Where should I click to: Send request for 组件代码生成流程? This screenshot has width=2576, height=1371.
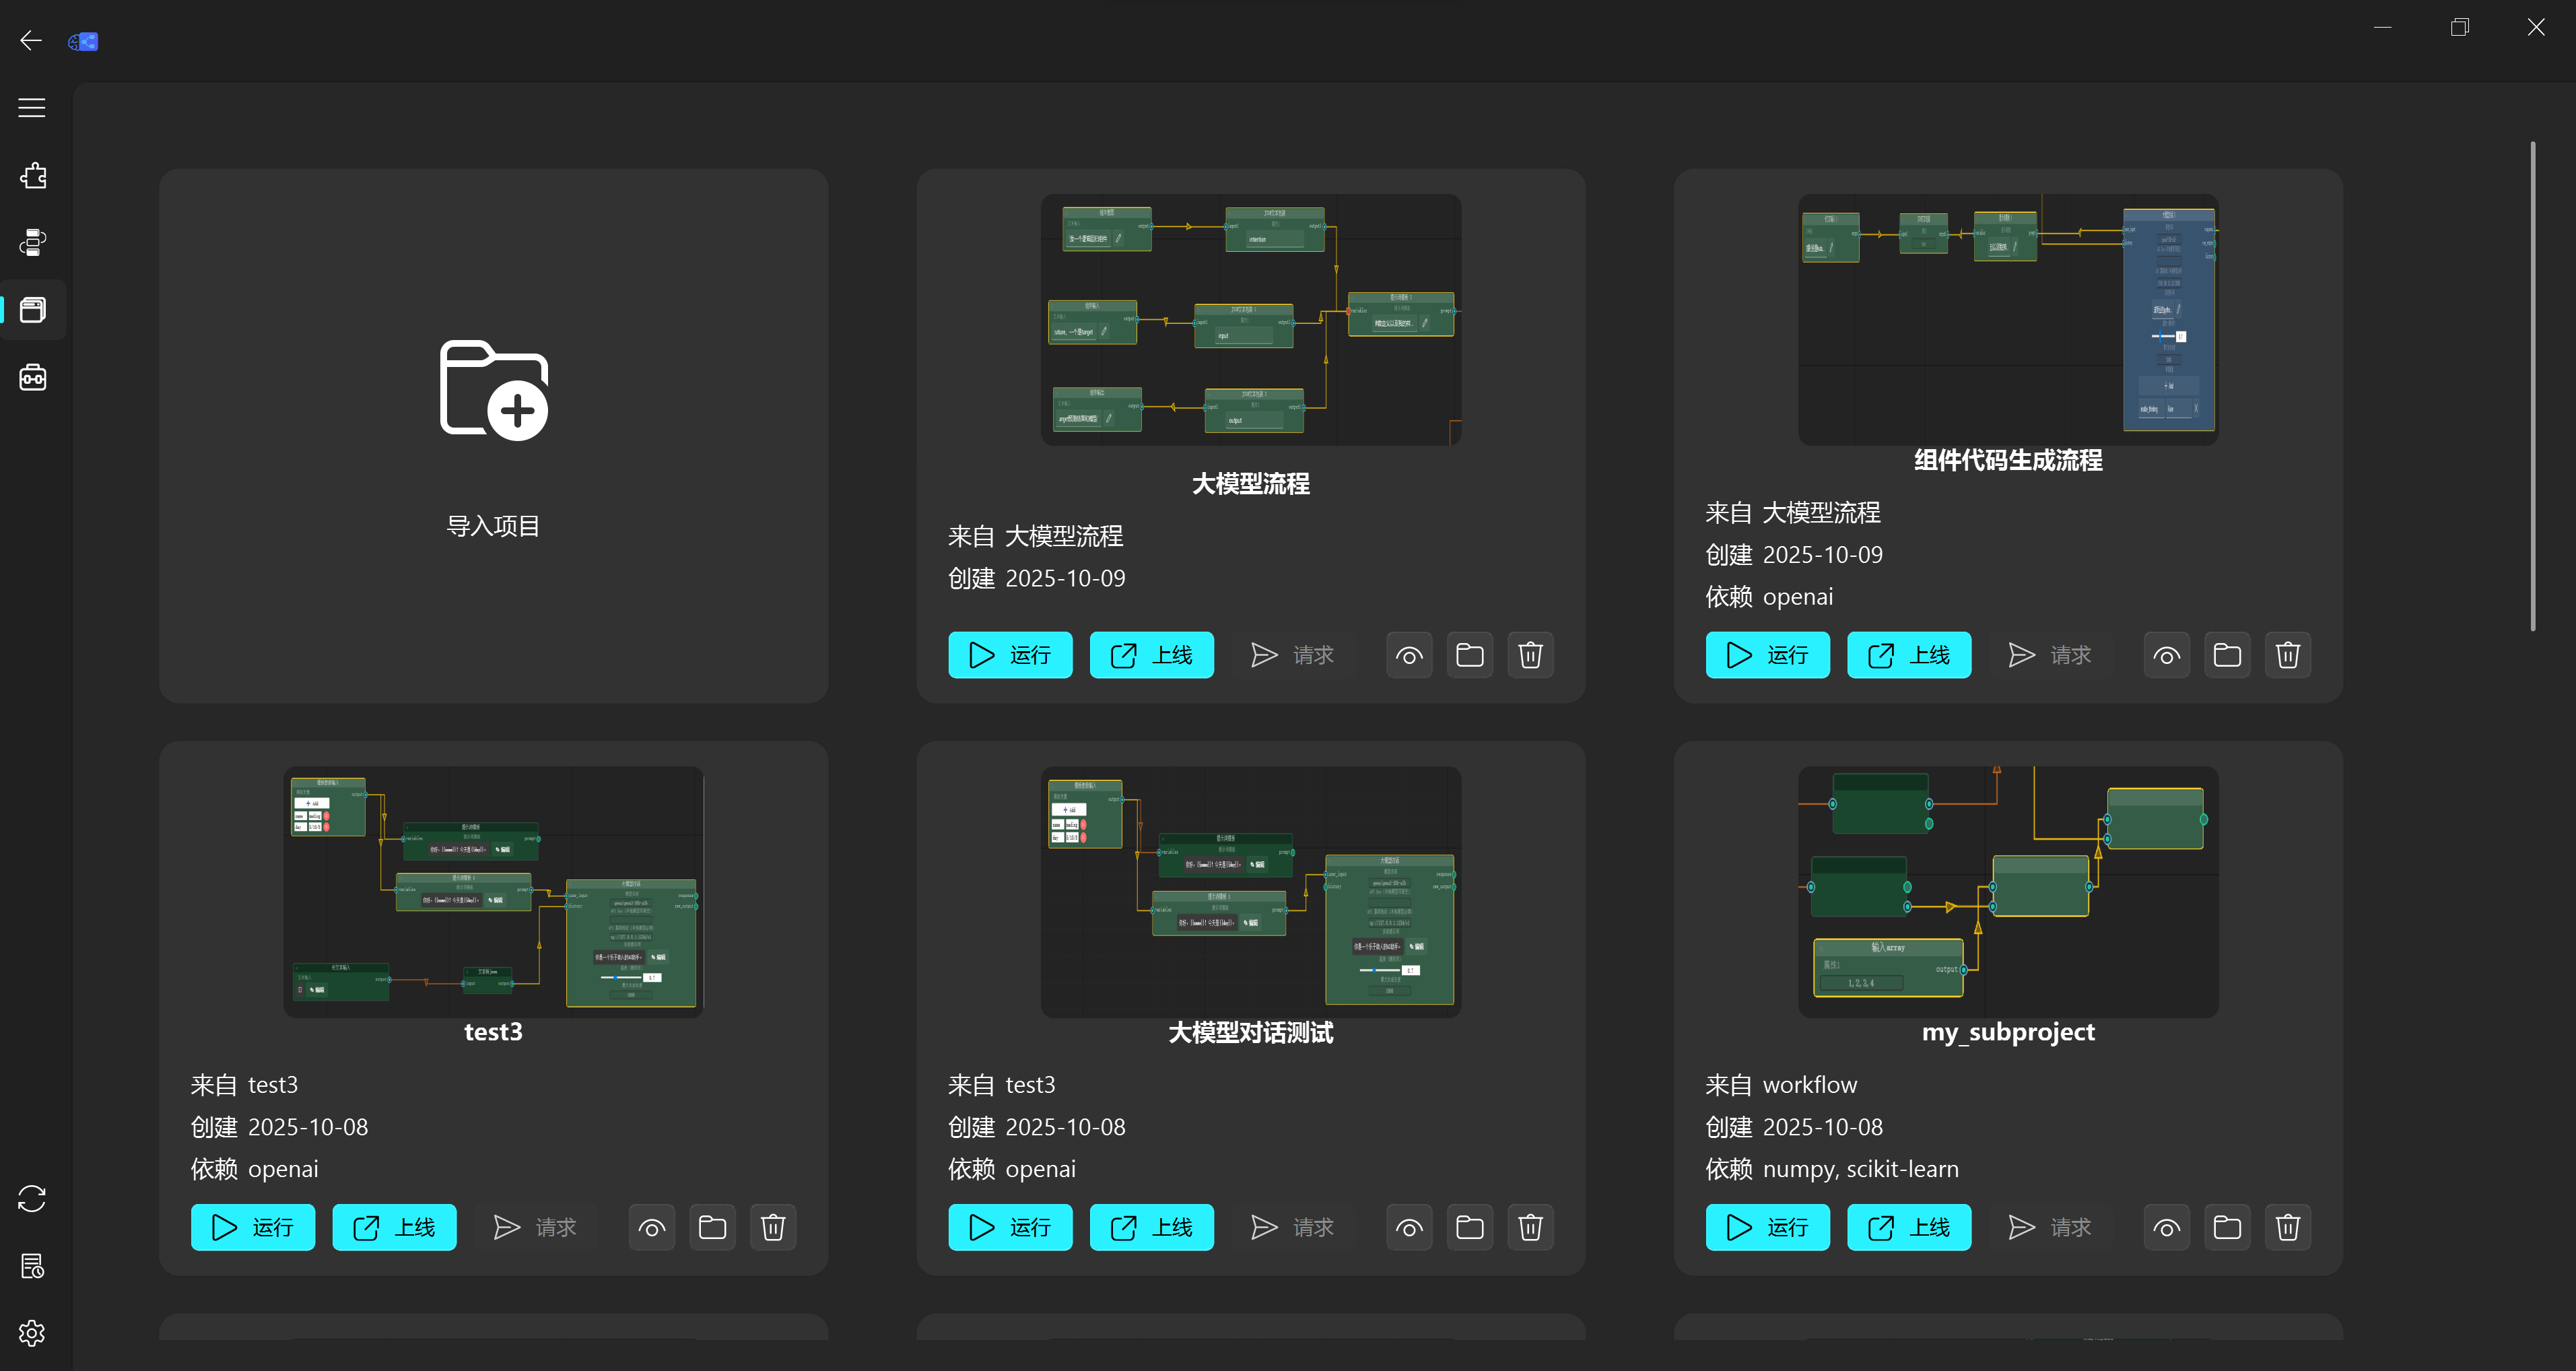(x=2050, y=655)
